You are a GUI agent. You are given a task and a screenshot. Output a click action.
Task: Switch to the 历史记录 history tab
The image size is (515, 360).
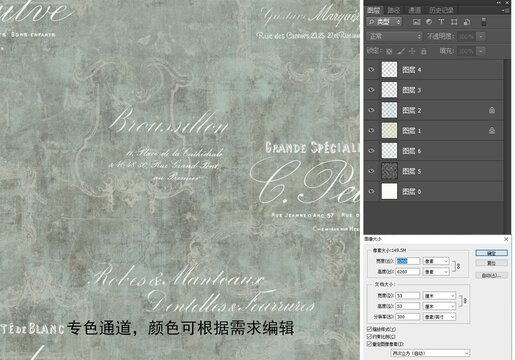point(441,10)
